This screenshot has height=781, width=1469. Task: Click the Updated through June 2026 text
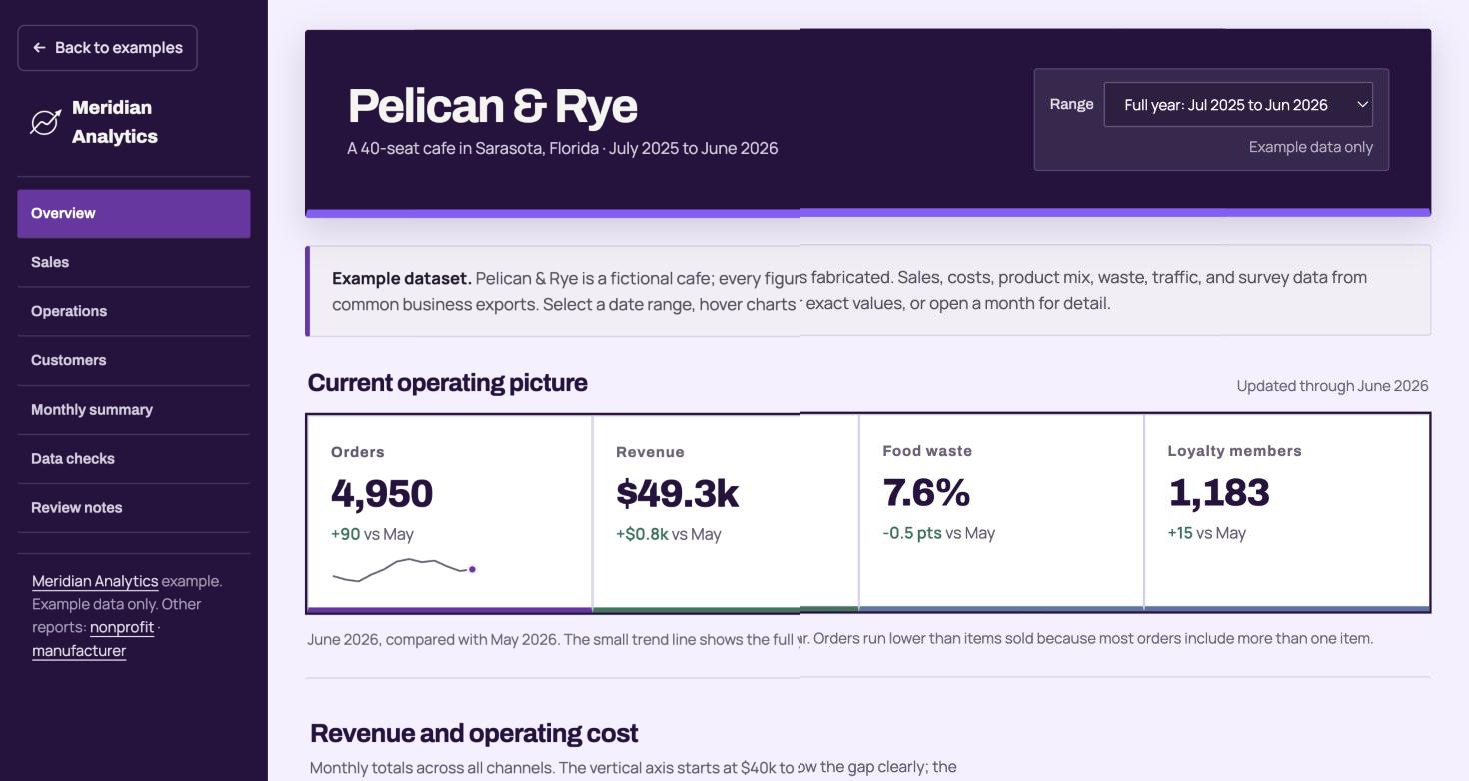click(1332, 386)
